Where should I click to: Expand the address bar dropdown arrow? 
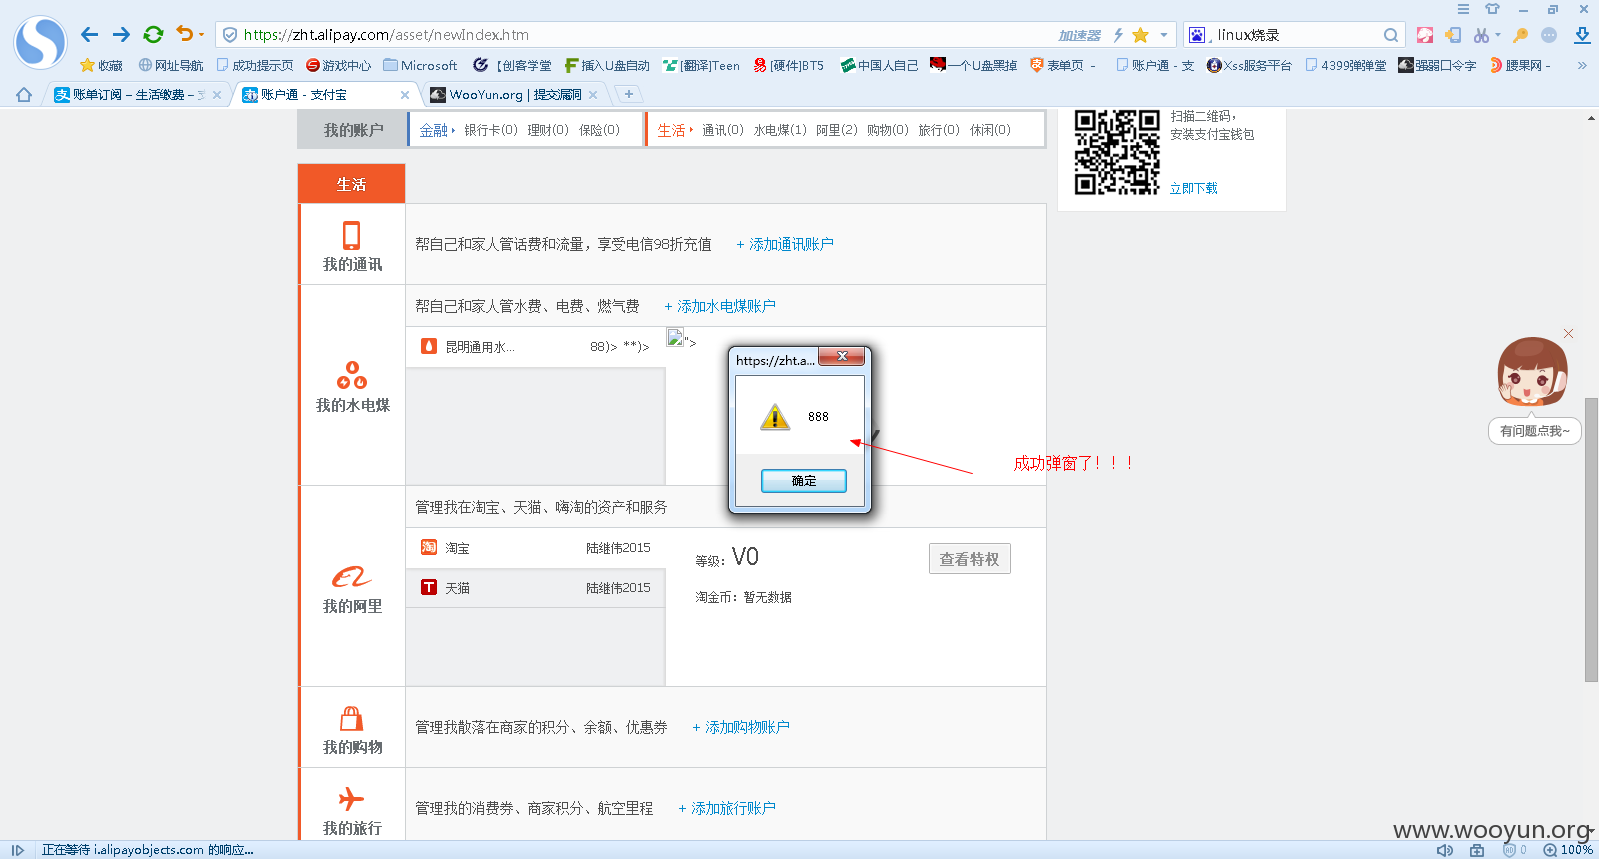1164,35
